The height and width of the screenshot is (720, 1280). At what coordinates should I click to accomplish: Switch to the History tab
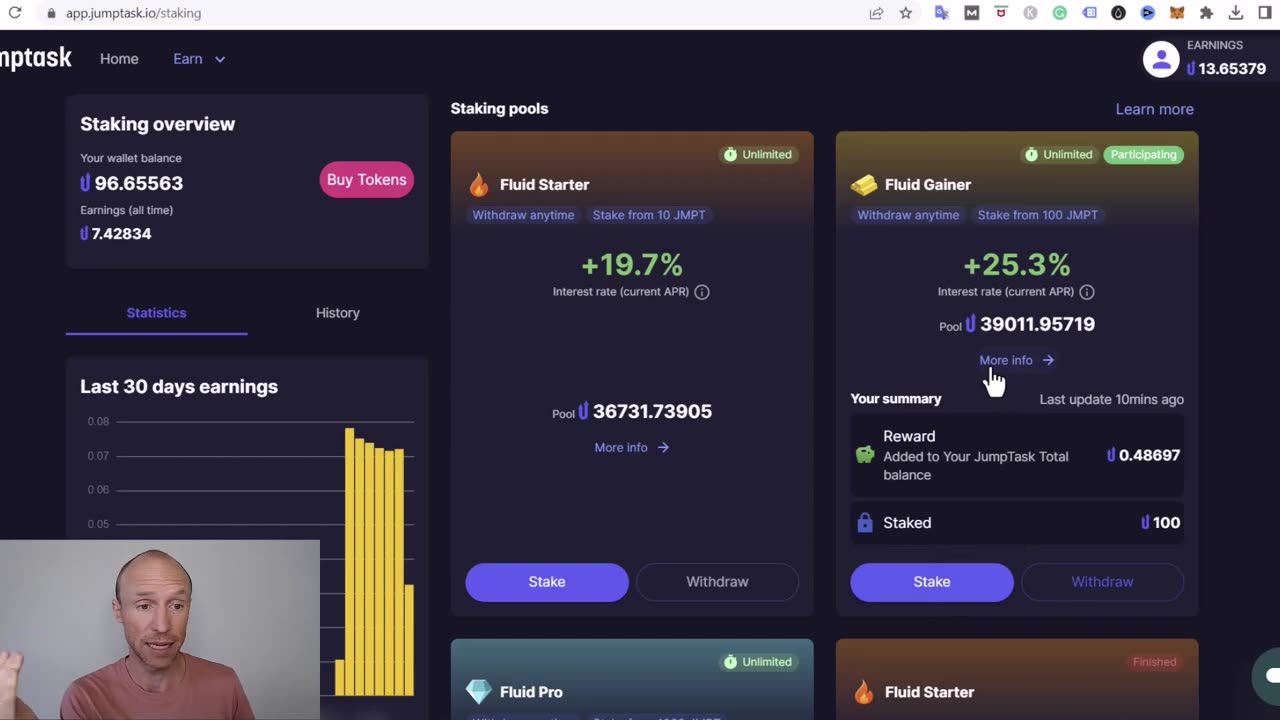(x=338, y=313)
